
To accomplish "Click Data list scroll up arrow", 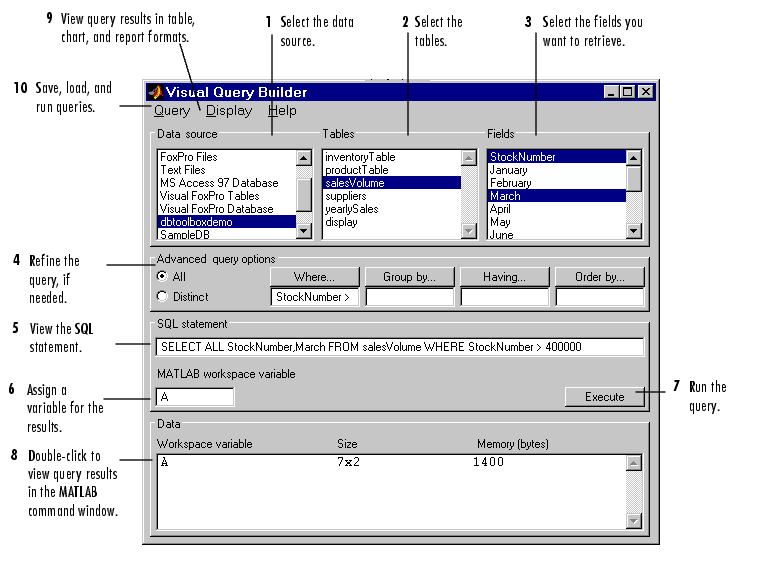I will [x=633, y=463].
